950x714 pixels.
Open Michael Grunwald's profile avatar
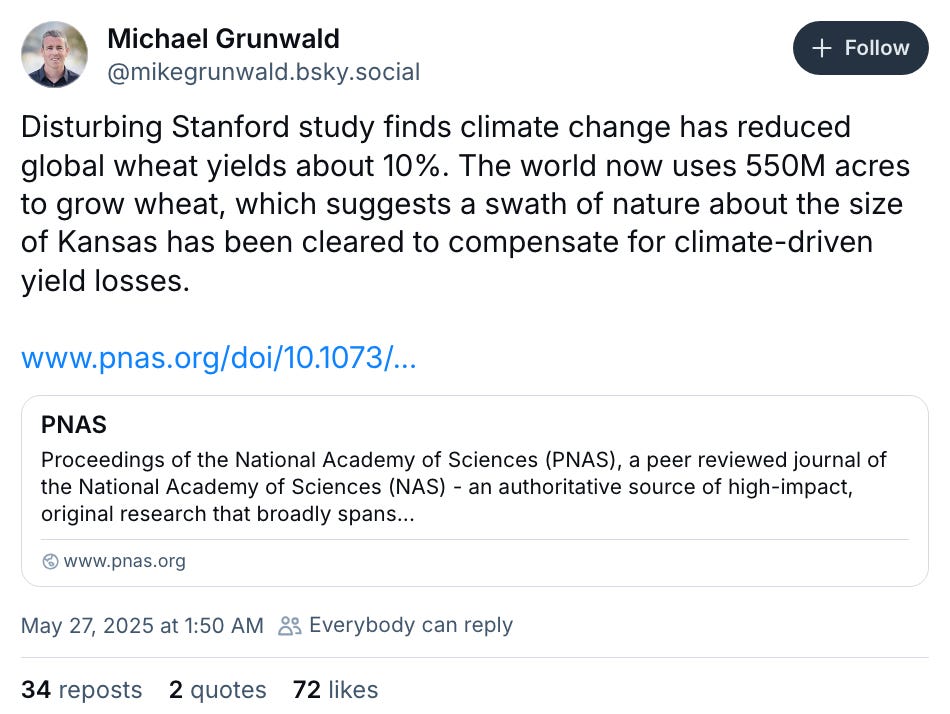54,54
